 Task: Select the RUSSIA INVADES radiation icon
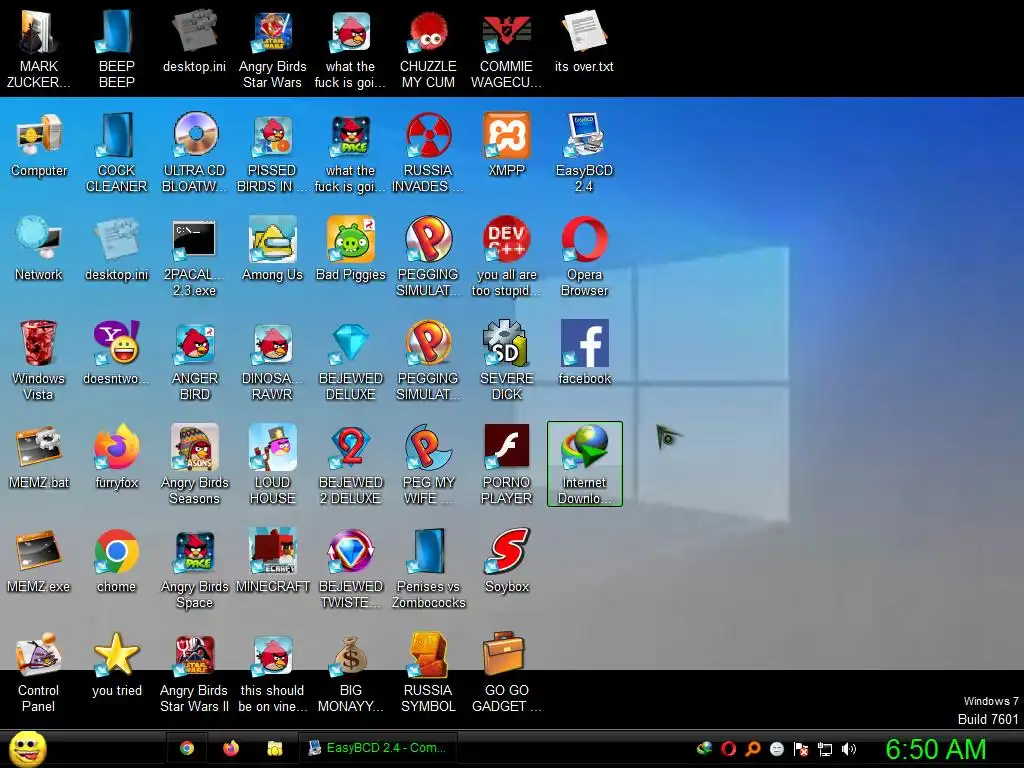(428, 153)
